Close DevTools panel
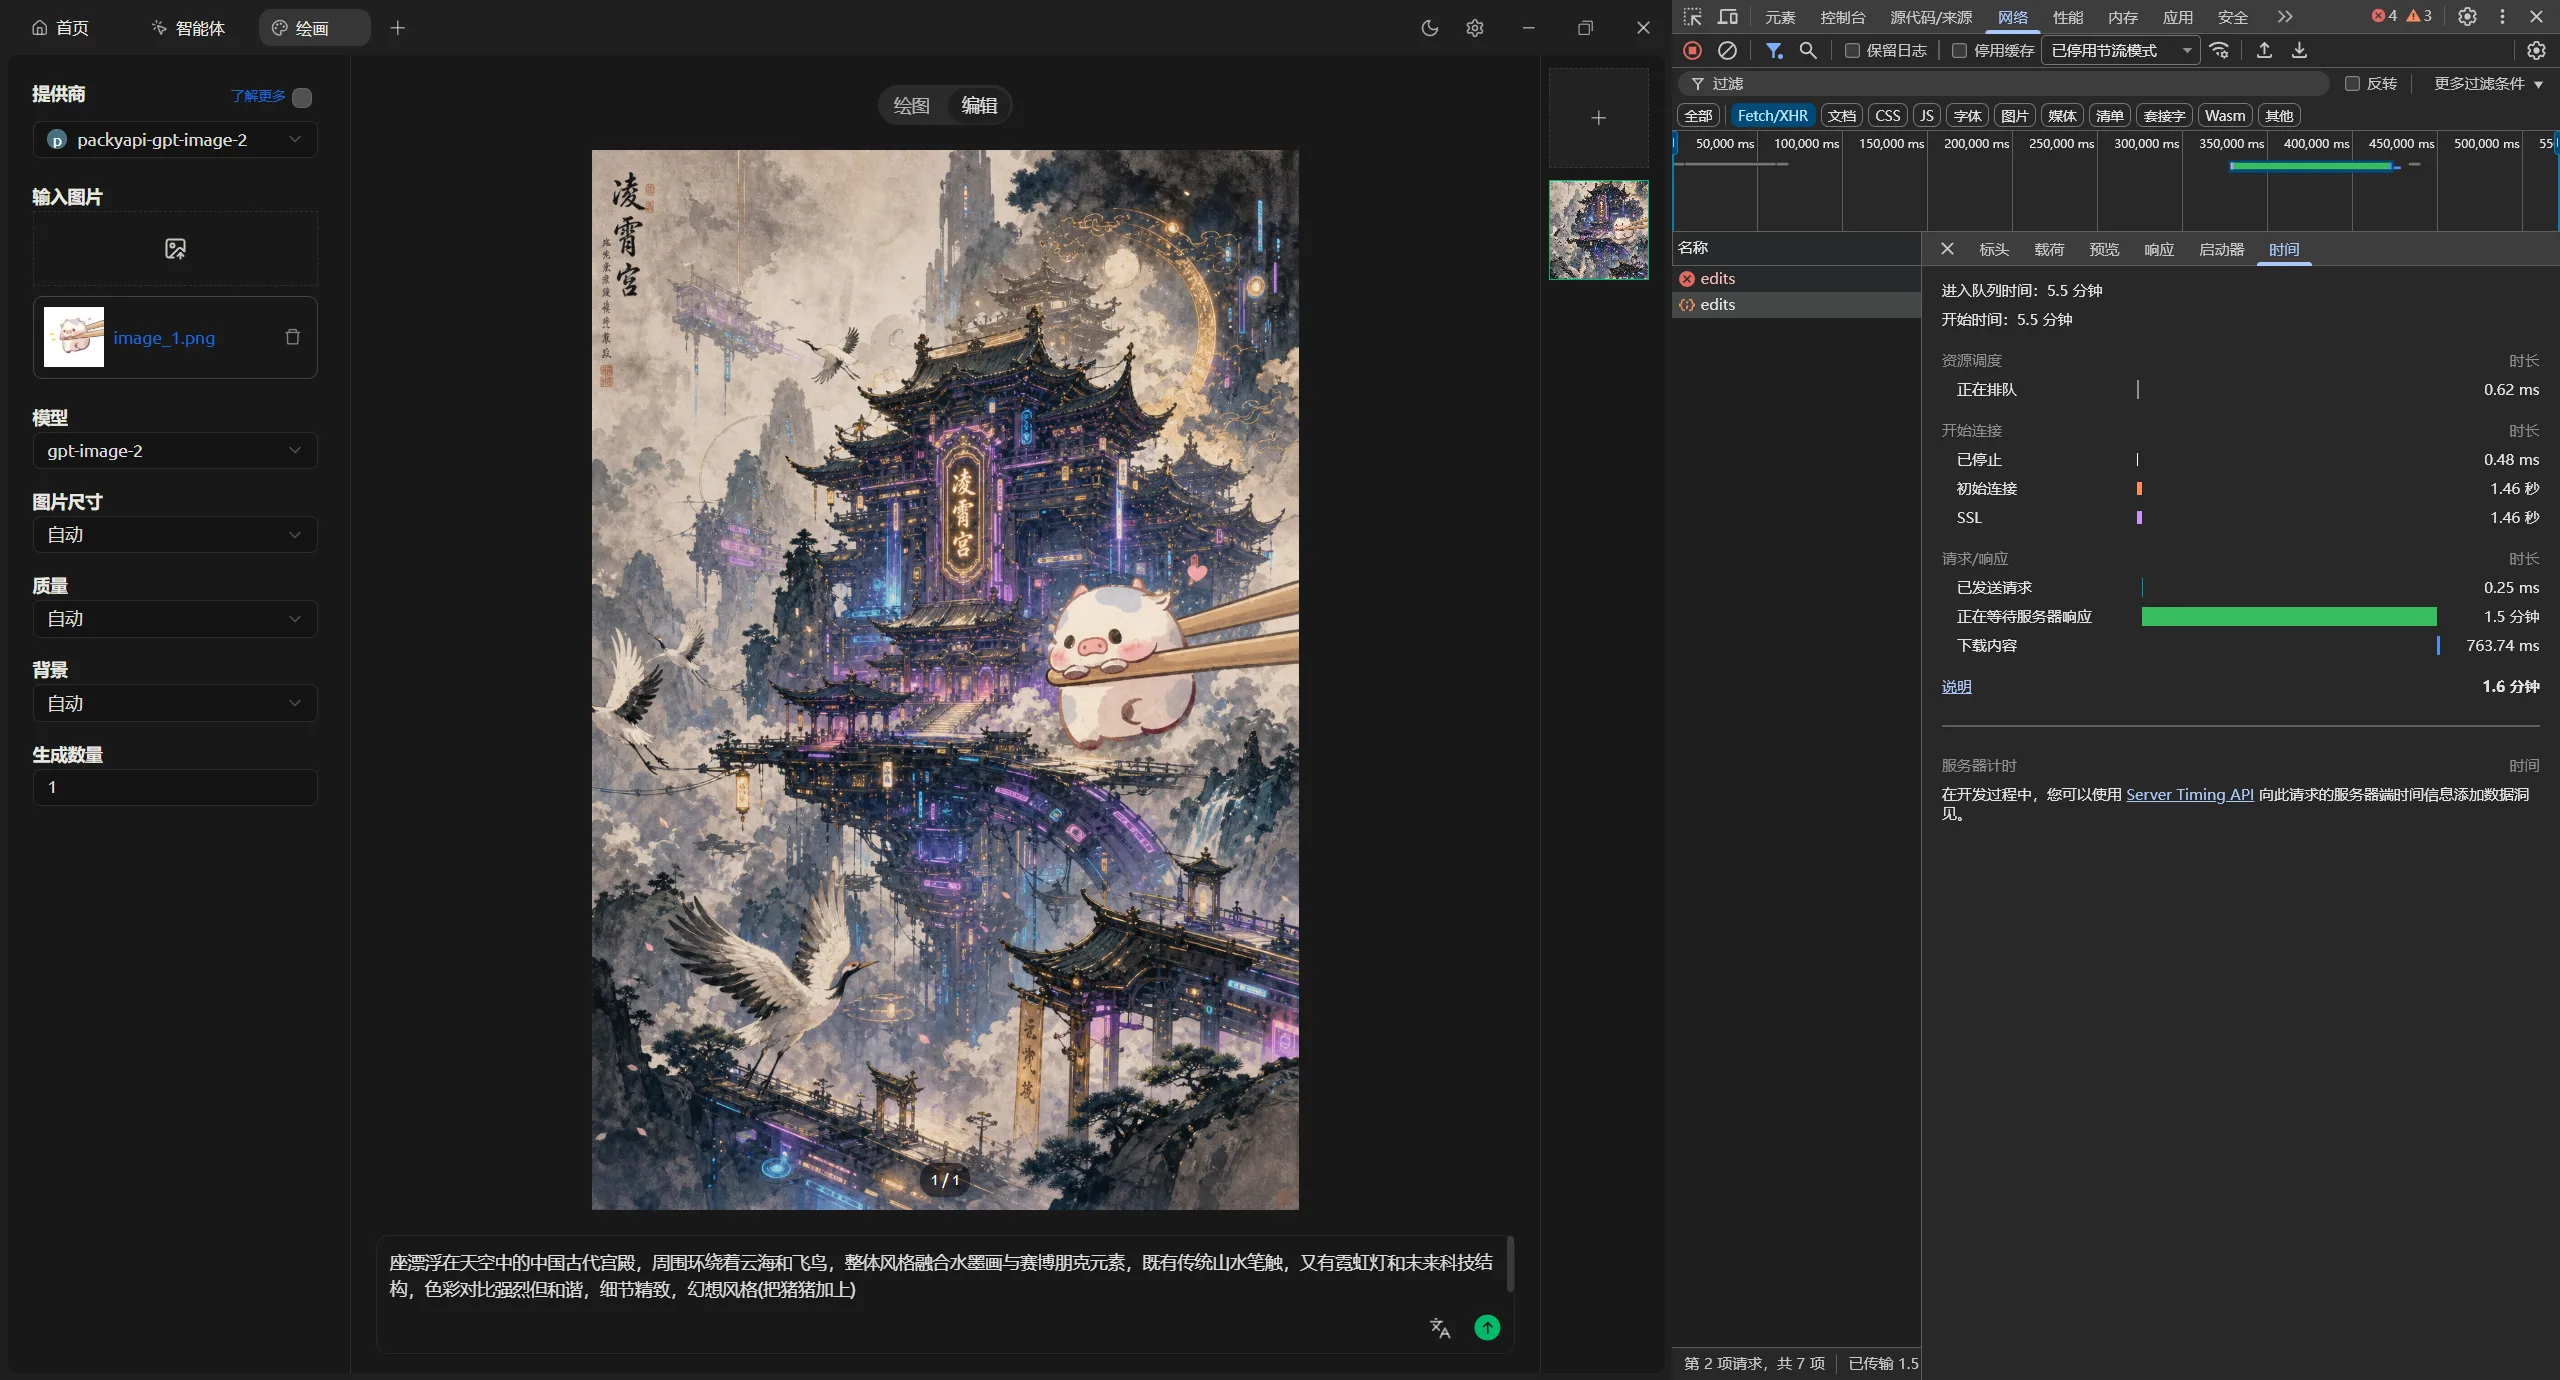This screenshot has height=1380, width=2560. point(2536,17)
